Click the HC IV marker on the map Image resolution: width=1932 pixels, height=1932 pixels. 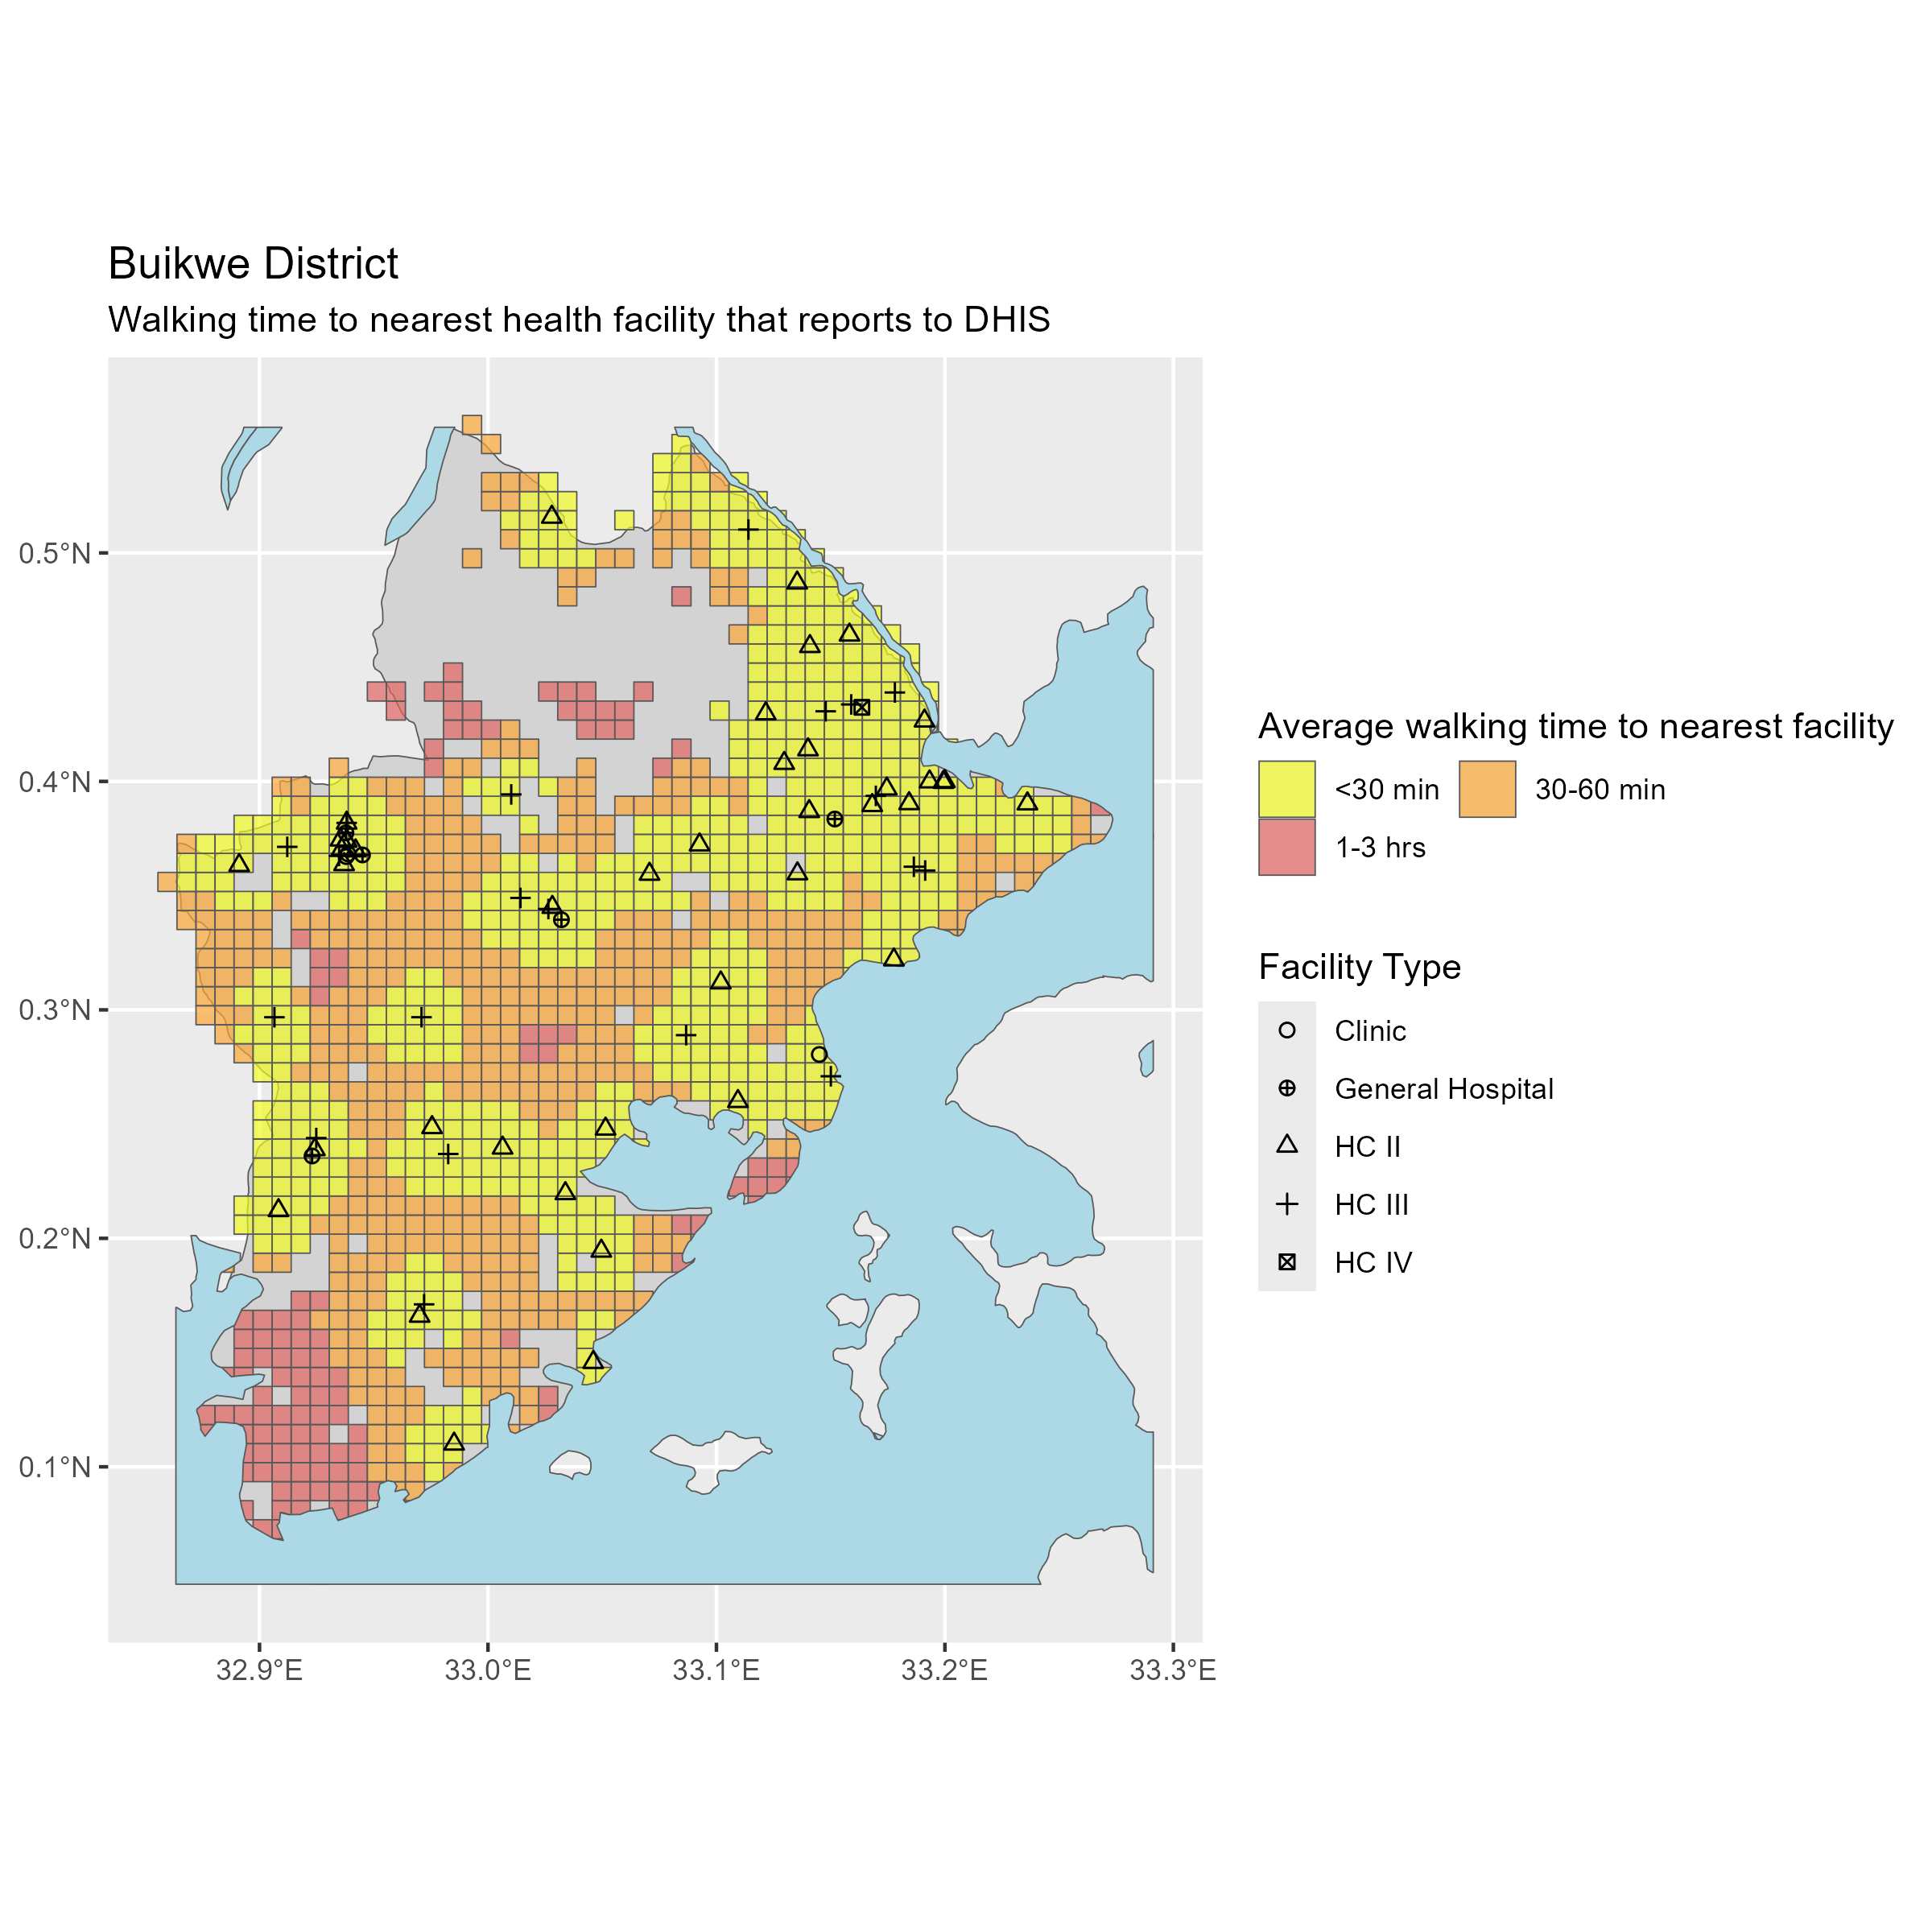tap(862, 707)
